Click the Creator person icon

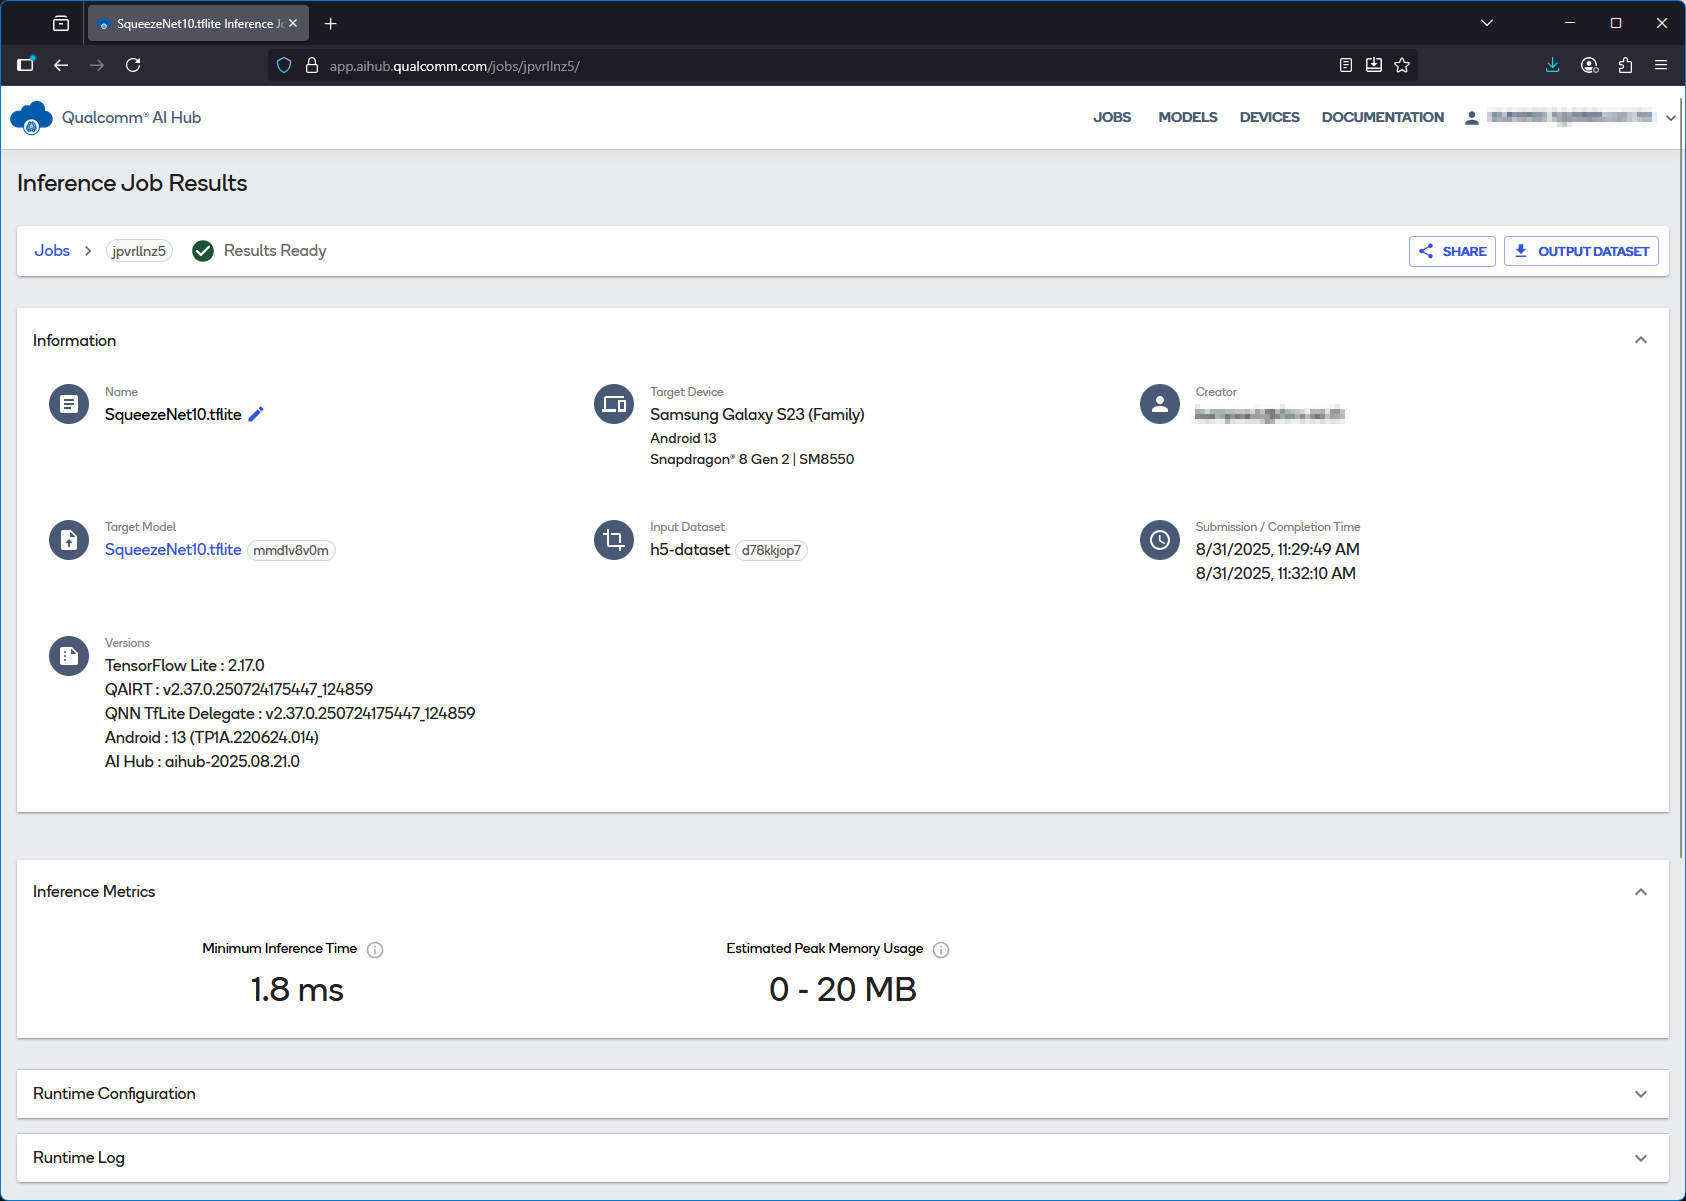coord(1160,404)
